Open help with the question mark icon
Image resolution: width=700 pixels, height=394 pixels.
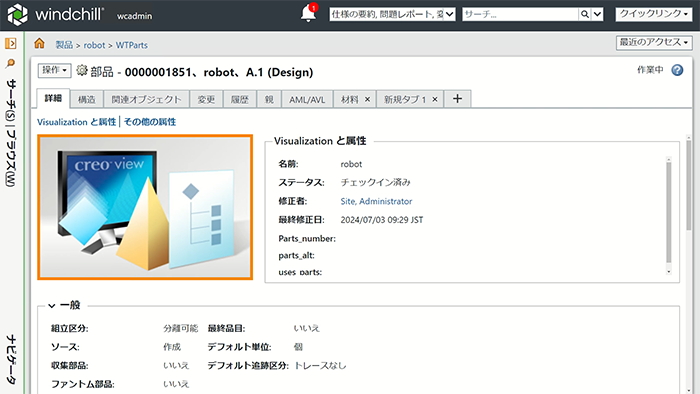pyautogui.click(x=677, y=70)
